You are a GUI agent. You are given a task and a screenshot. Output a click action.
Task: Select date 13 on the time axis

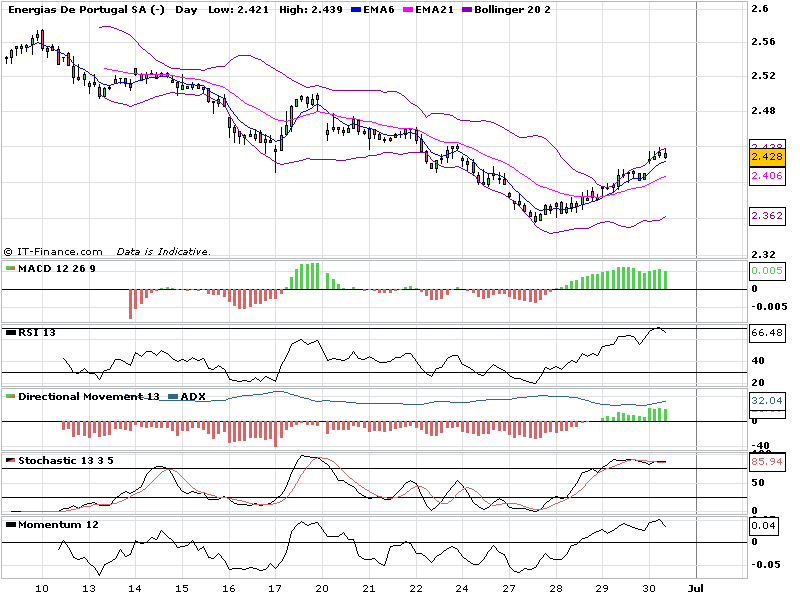pyautogui.click(x=89, y=589)
